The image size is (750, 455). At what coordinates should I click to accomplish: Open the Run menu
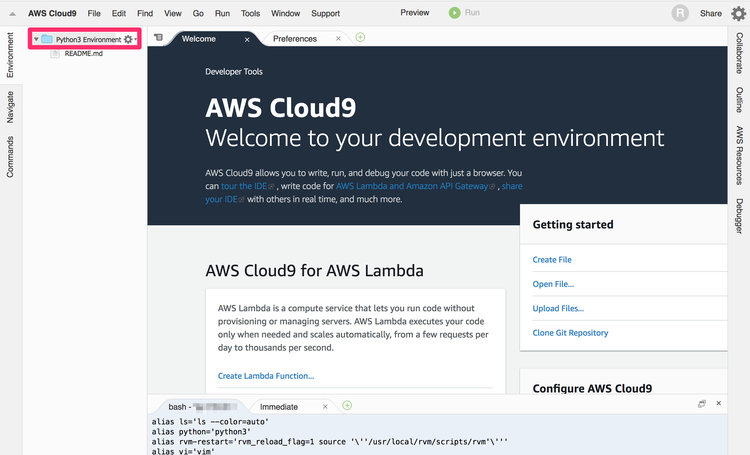coord(222,13)
